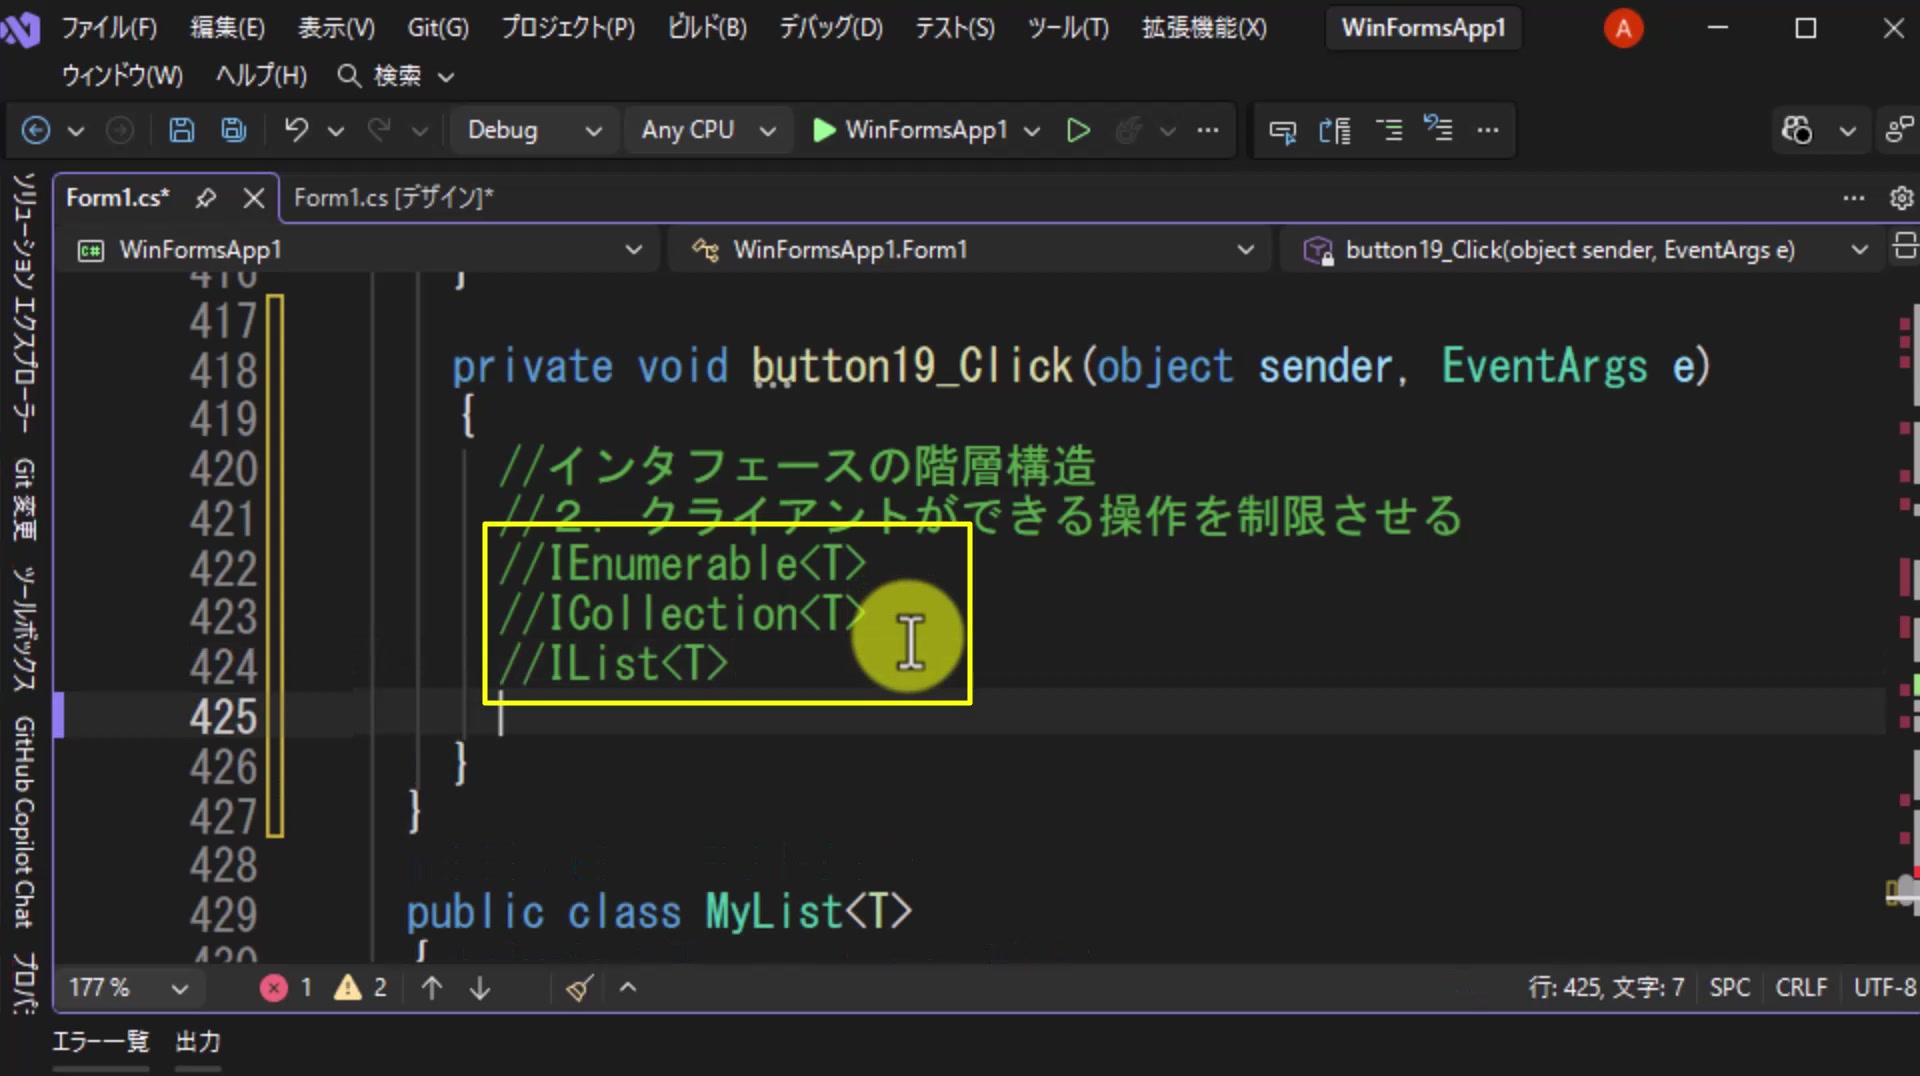Click the hot reload flame icon
This screenshot has height=1076, width=1920.
pyautogui.click(x=1129, y=130)
